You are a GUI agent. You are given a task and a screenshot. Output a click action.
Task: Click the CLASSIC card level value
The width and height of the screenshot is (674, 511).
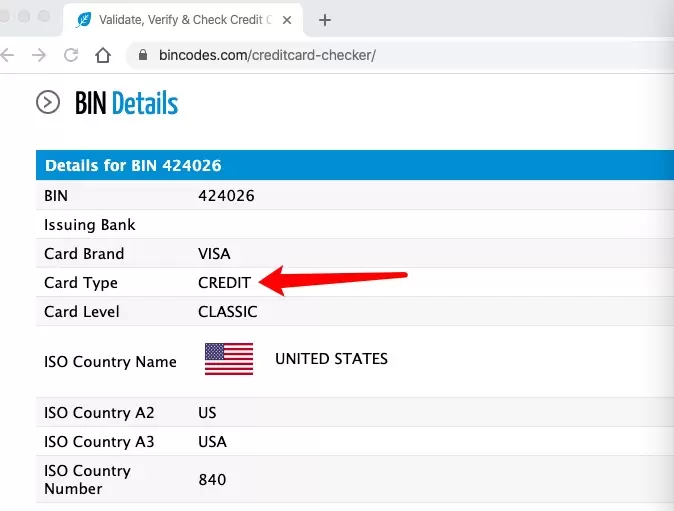(227, 312)
